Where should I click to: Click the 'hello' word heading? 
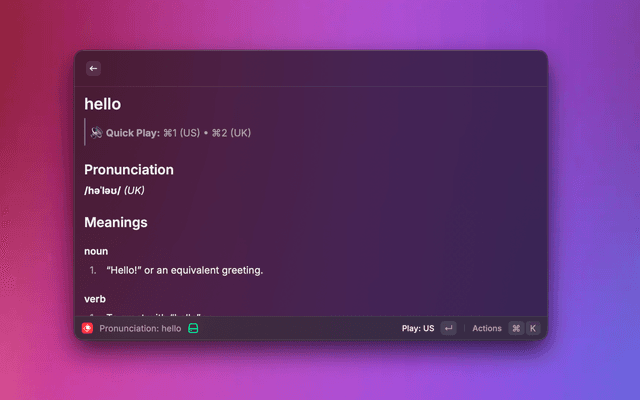pos(103,104)
